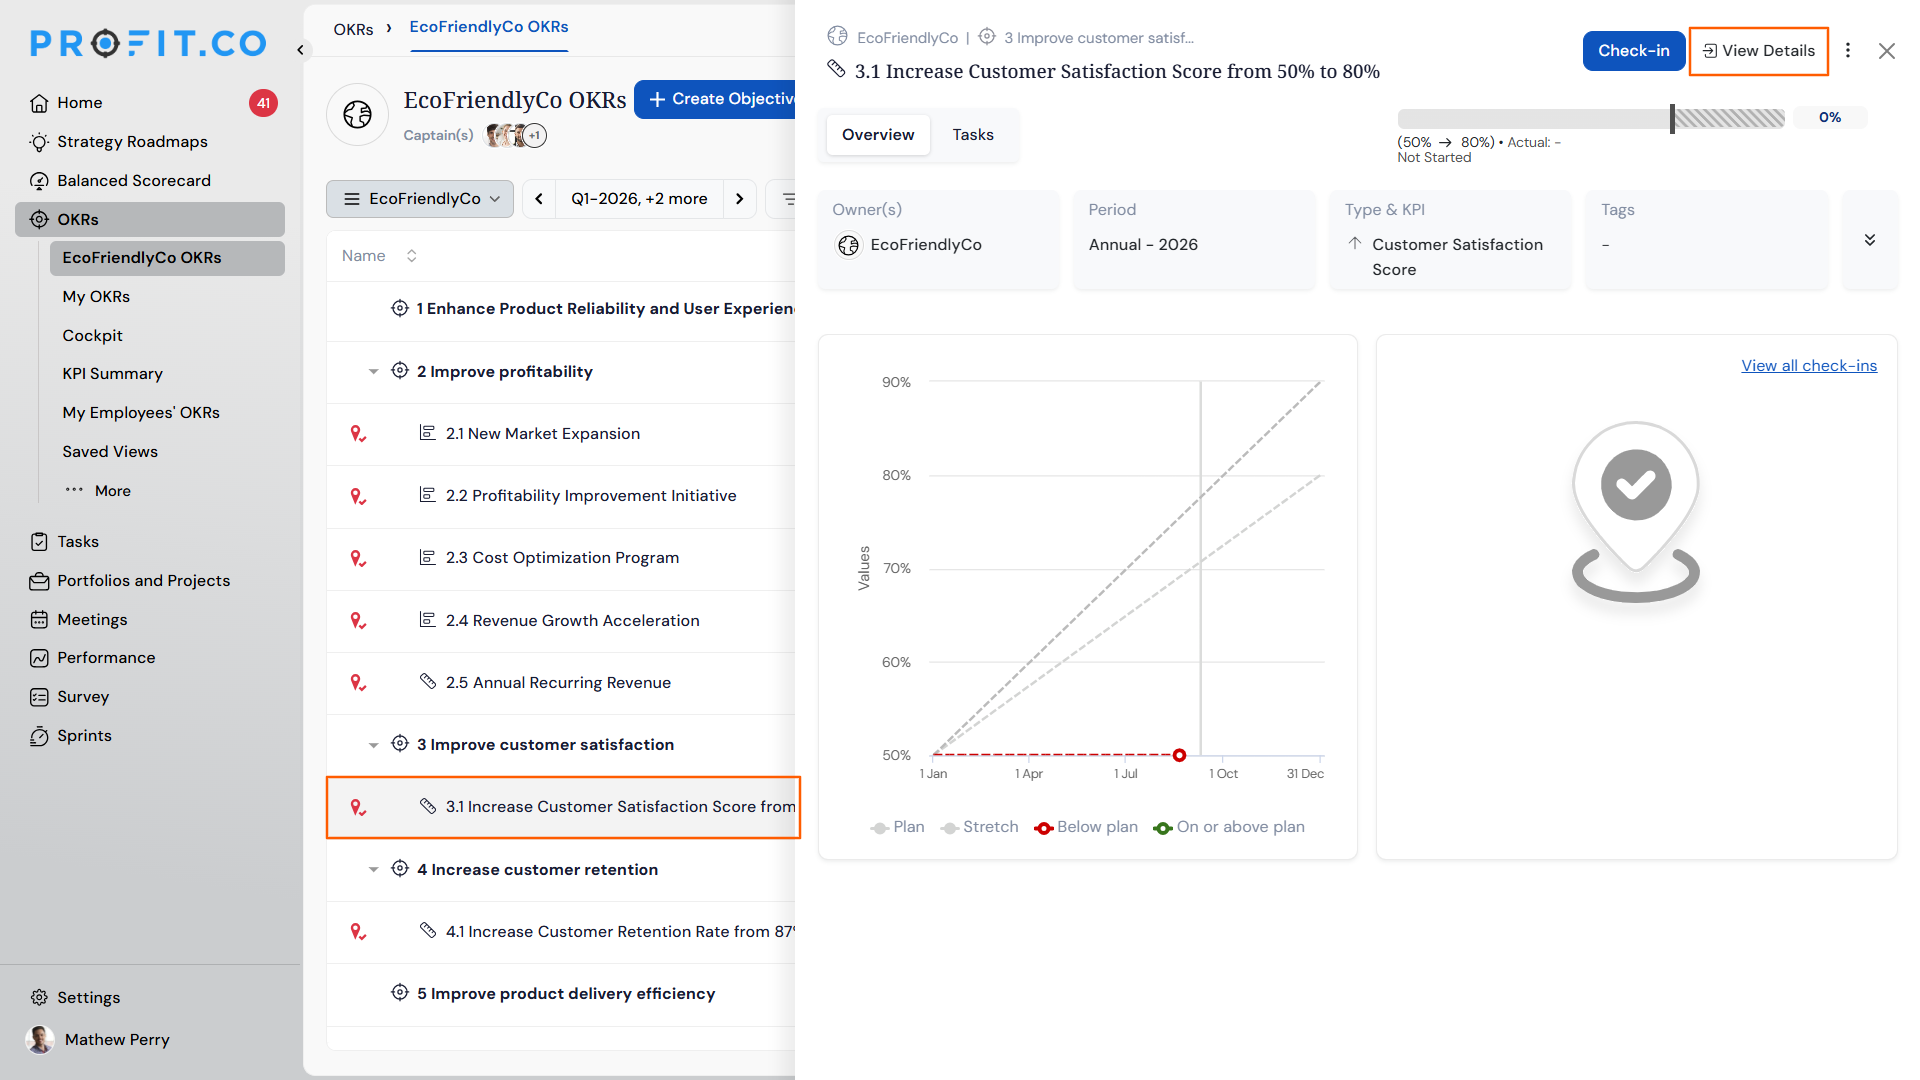Screen dimensions: 1920x1080
Task: Click the EcoFriendlyCo globe logo
Action: coord(357,115)
